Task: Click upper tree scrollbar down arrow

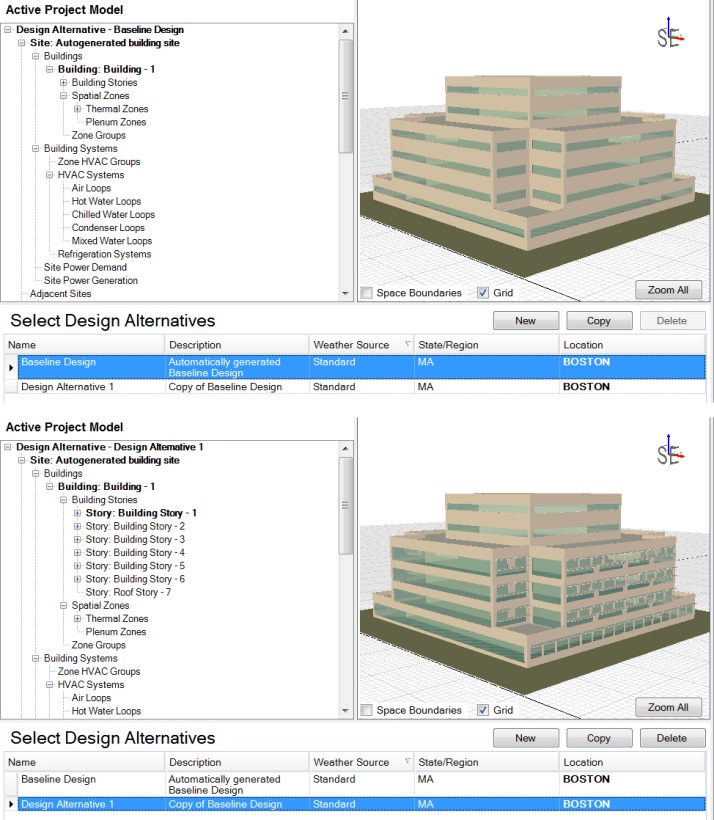Action: [x=345, y=293]
